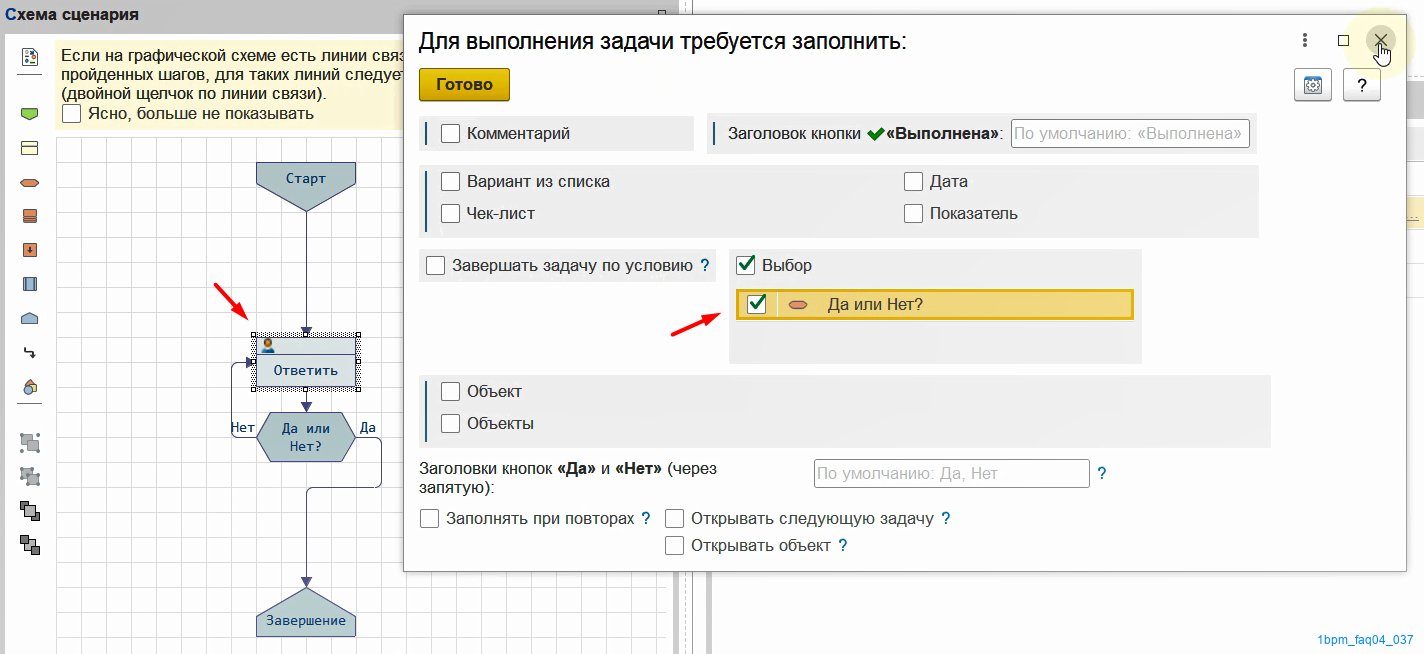This screenshot has height=654, width=1424.
Task: Click the help mark next to Да, Нет field
Action: click(1102, 473)
